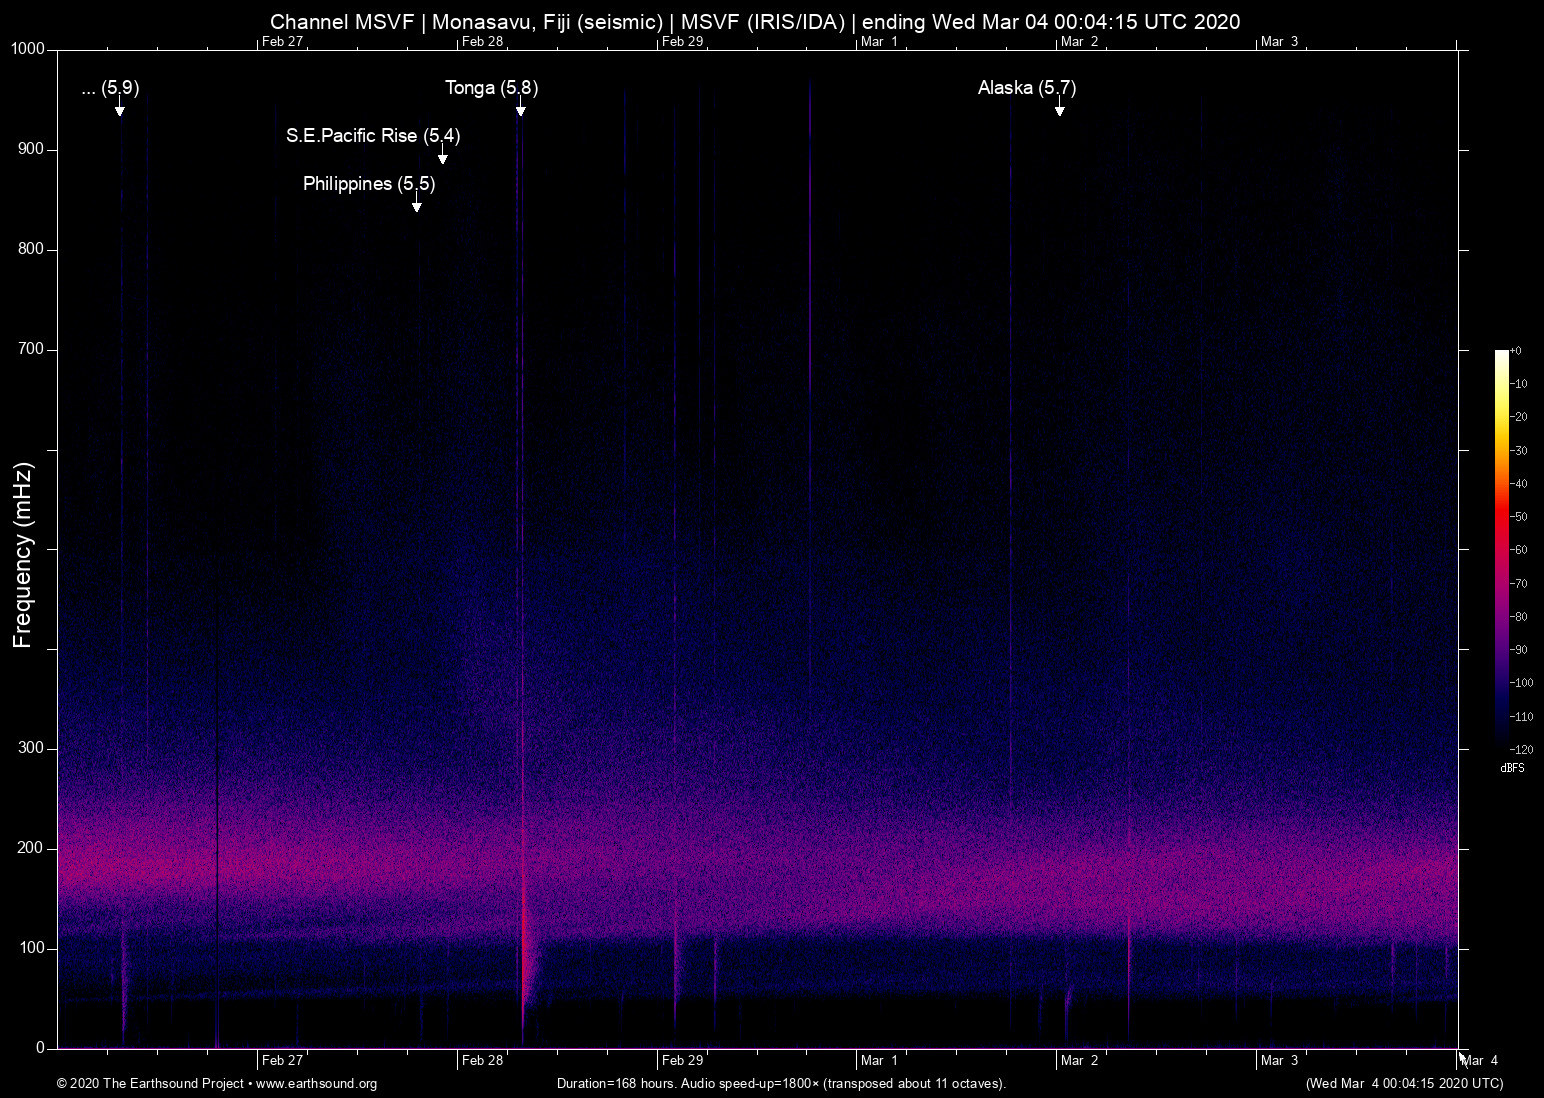
Task: Click the -50 color scale value
Action: click(1519, 517)
